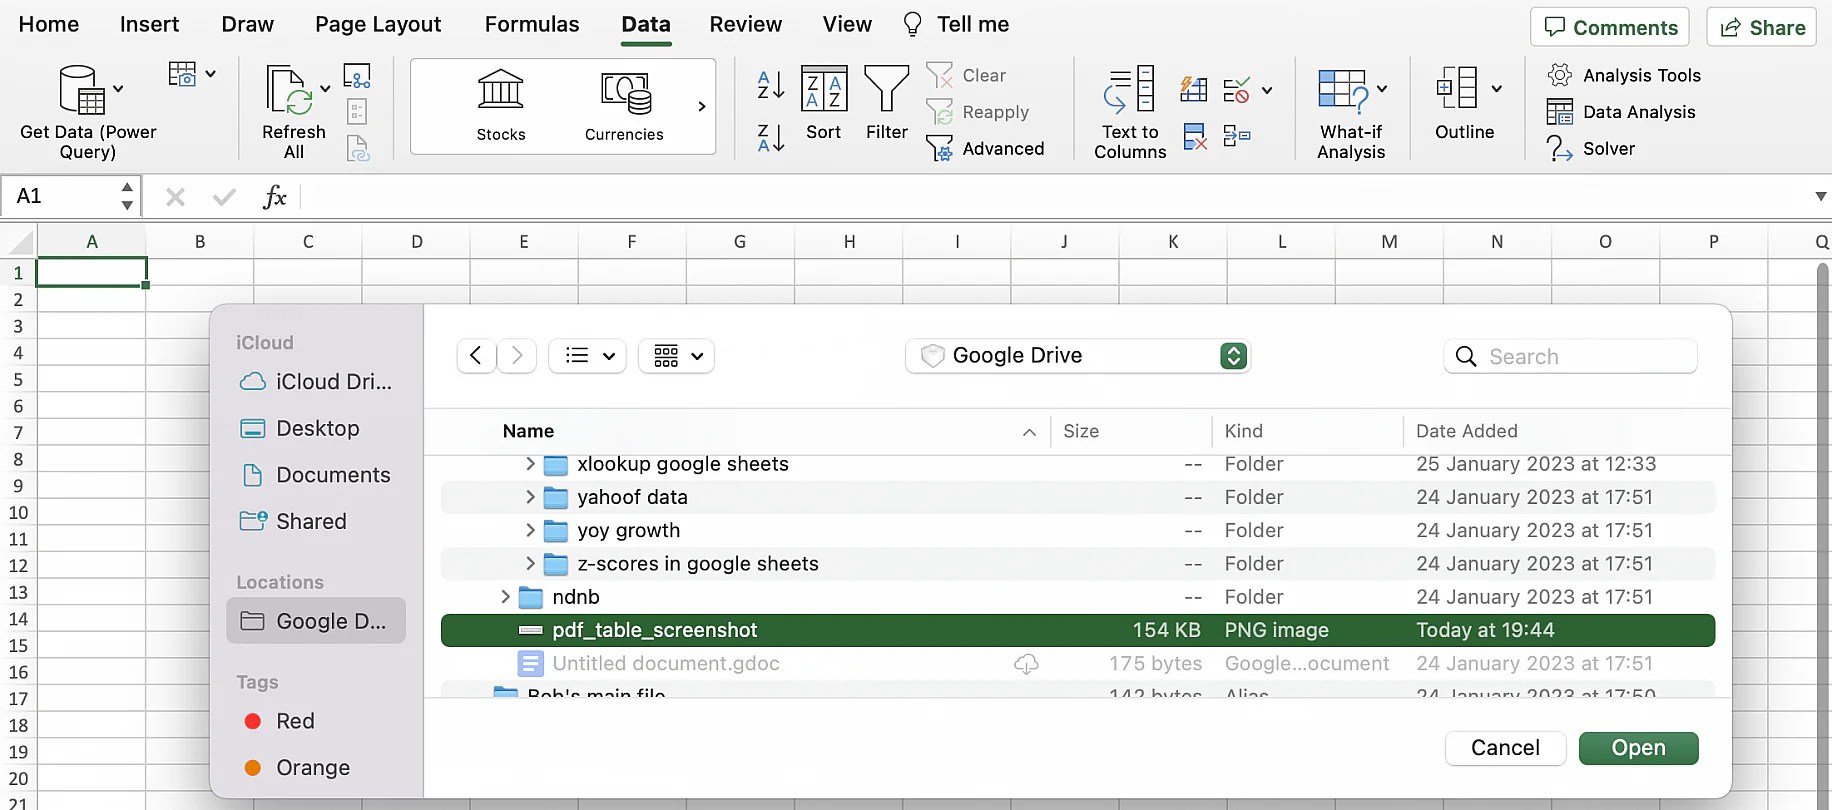Open the Review tab
The height and width of the screenshot is (810, 1832).
pos(745,24)
